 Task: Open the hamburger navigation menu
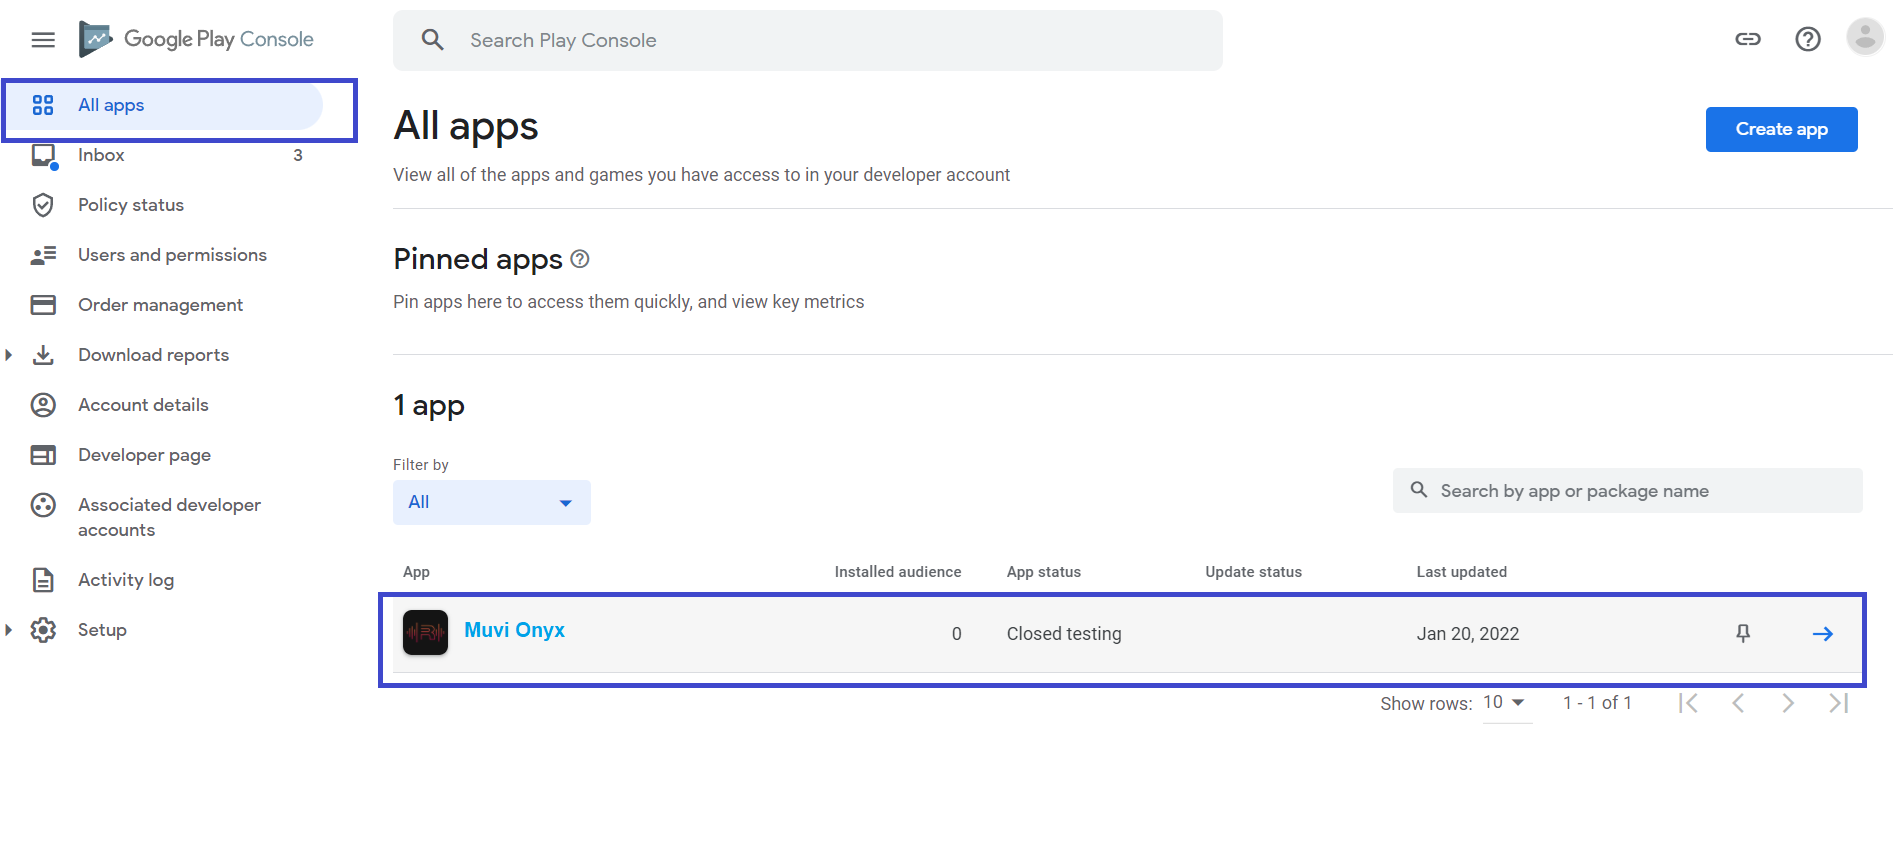pos(43,40)
